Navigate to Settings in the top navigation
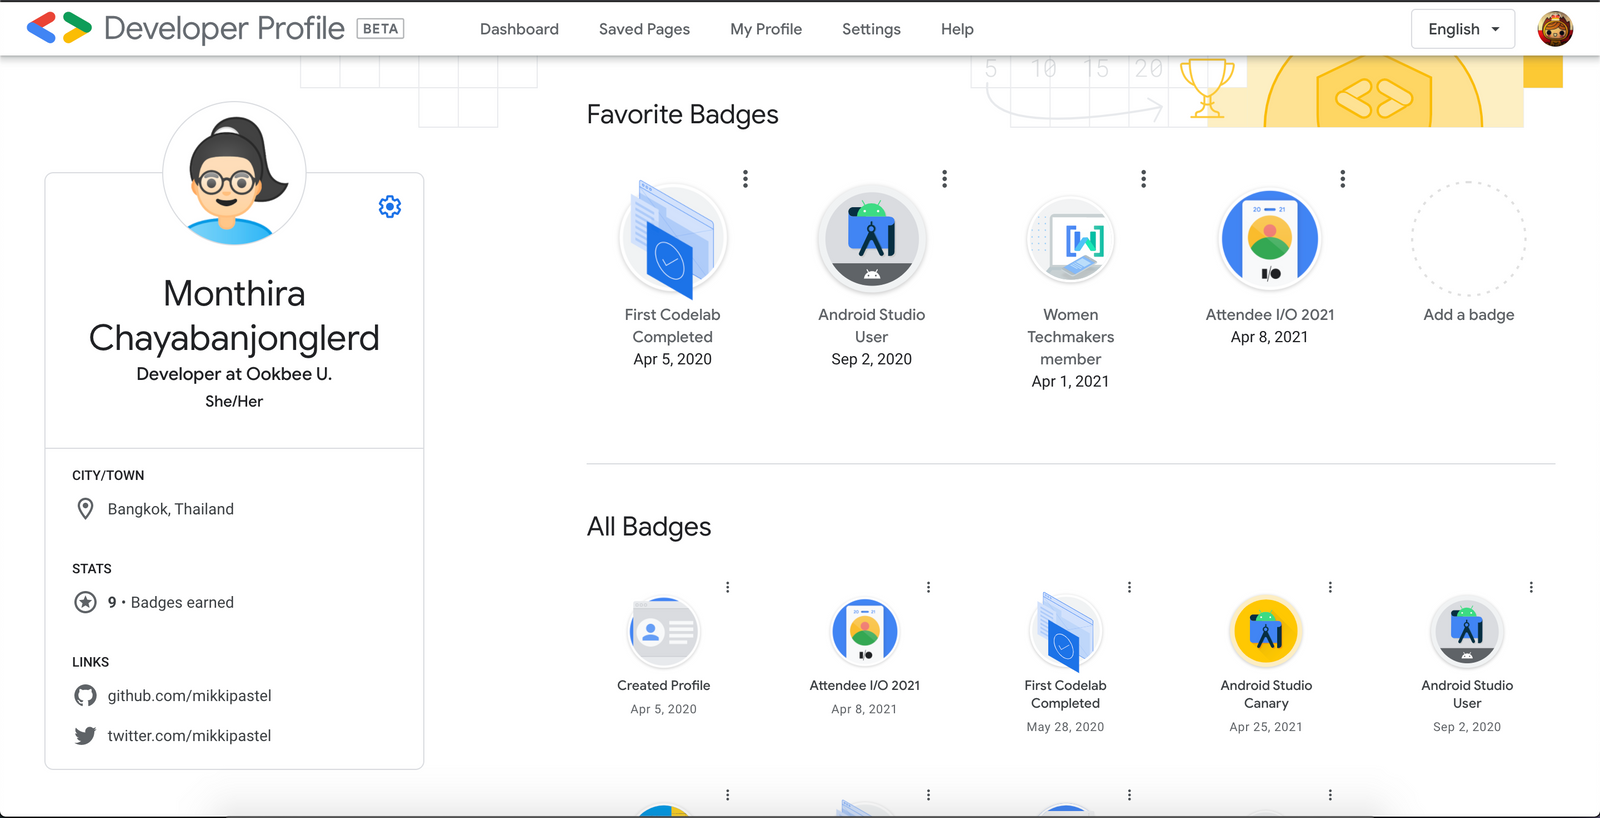Screen dimensions: 1600x818 coord(871,29)
